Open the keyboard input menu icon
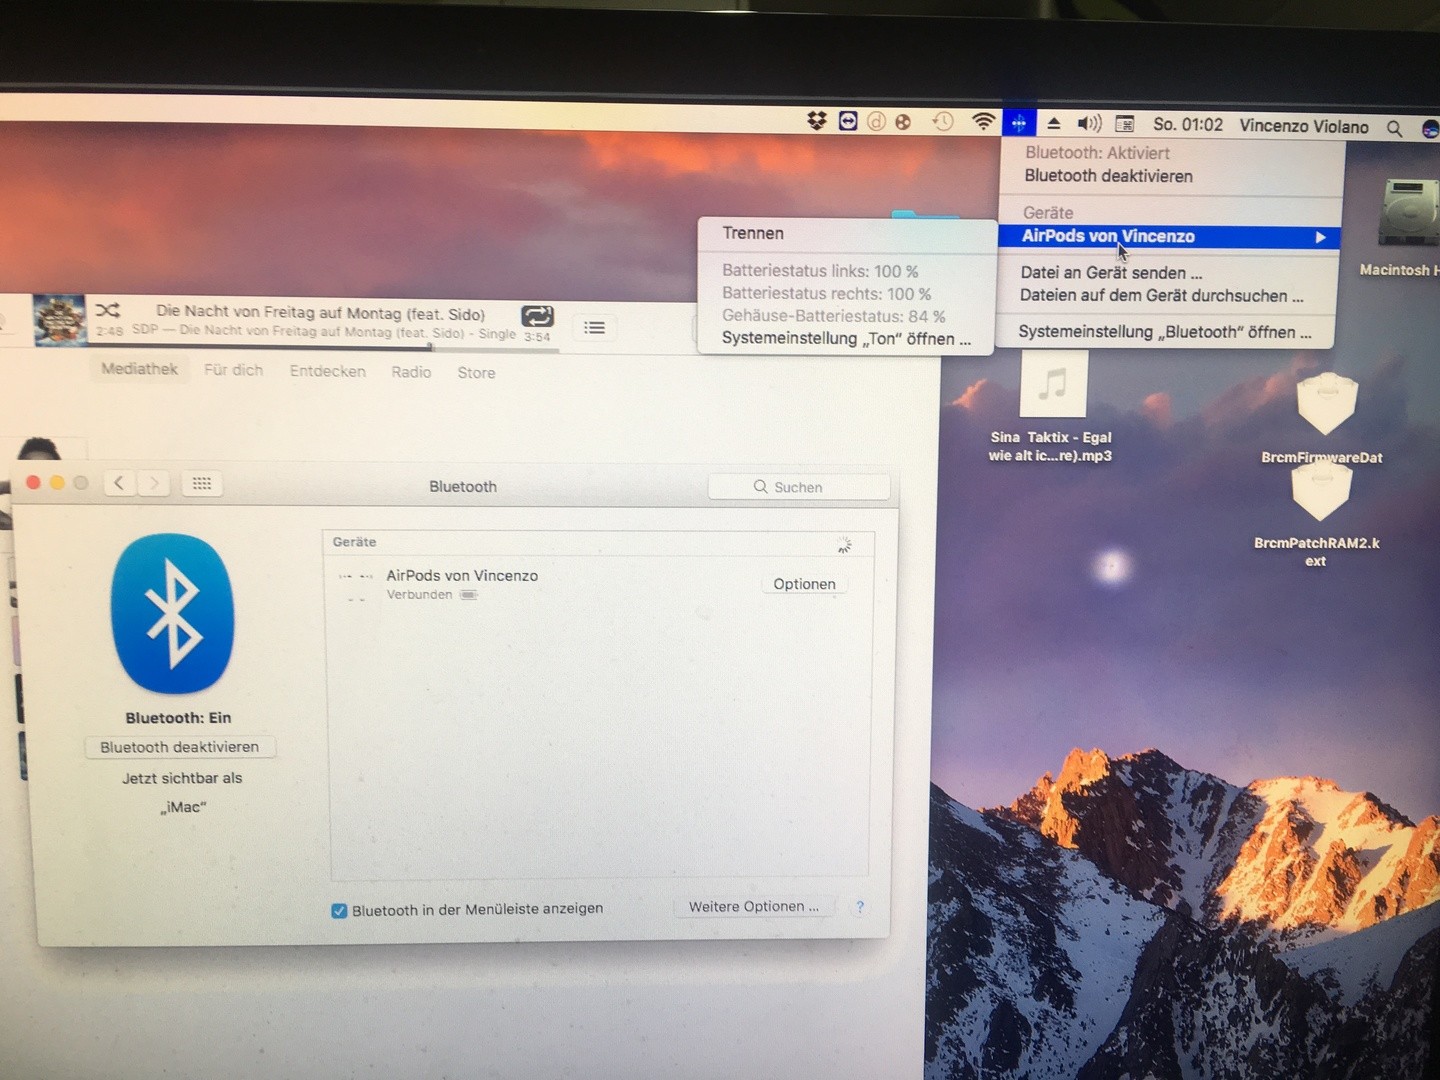Image resolution: width=1440 pixels, height=1080 pixels. click(x=1125, y=124)
